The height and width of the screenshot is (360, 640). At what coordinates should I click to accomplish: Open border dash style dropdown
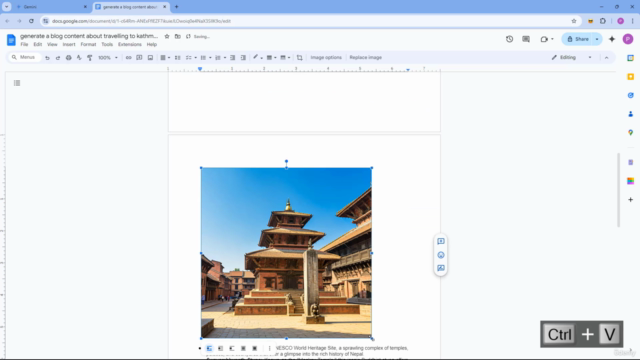coord(285,58)
